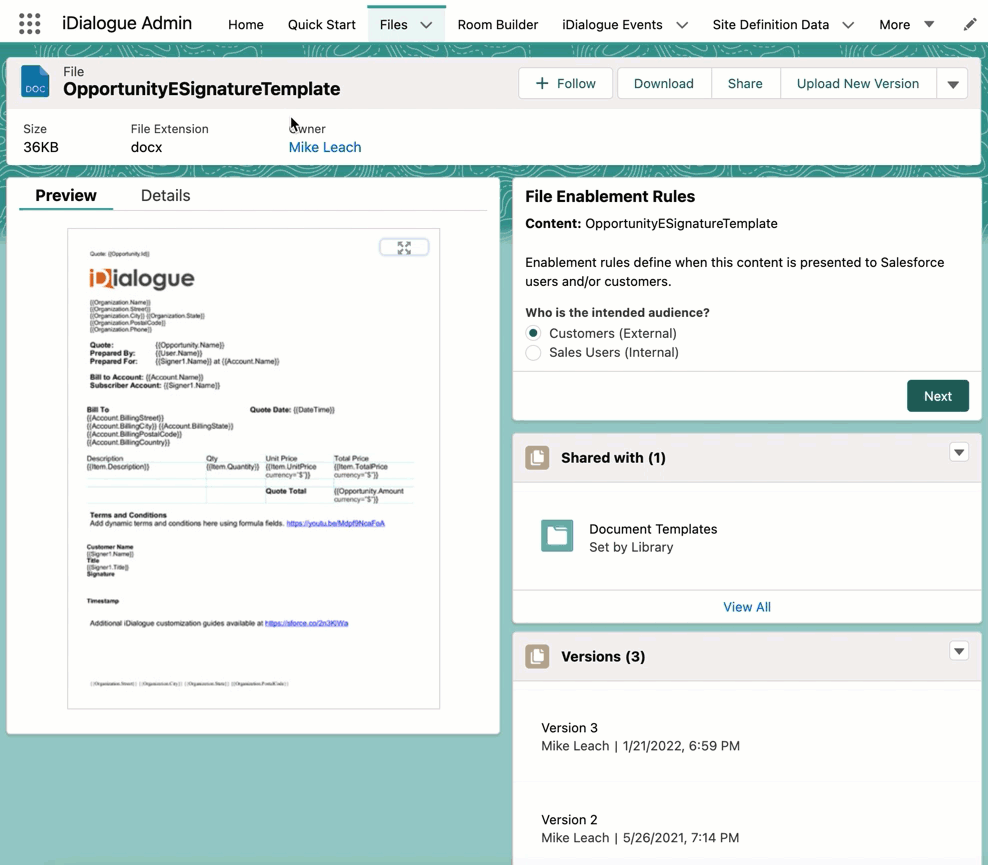Click Version 3 date '1/21/2022, 6:59 PM'
988x865 pixels.
pos(681,746)
